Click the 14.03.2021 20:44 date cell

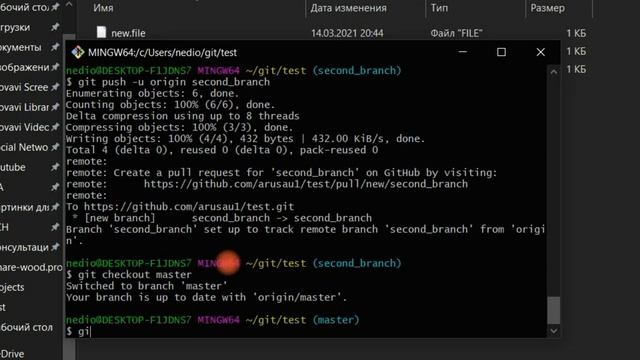[347, 33]
